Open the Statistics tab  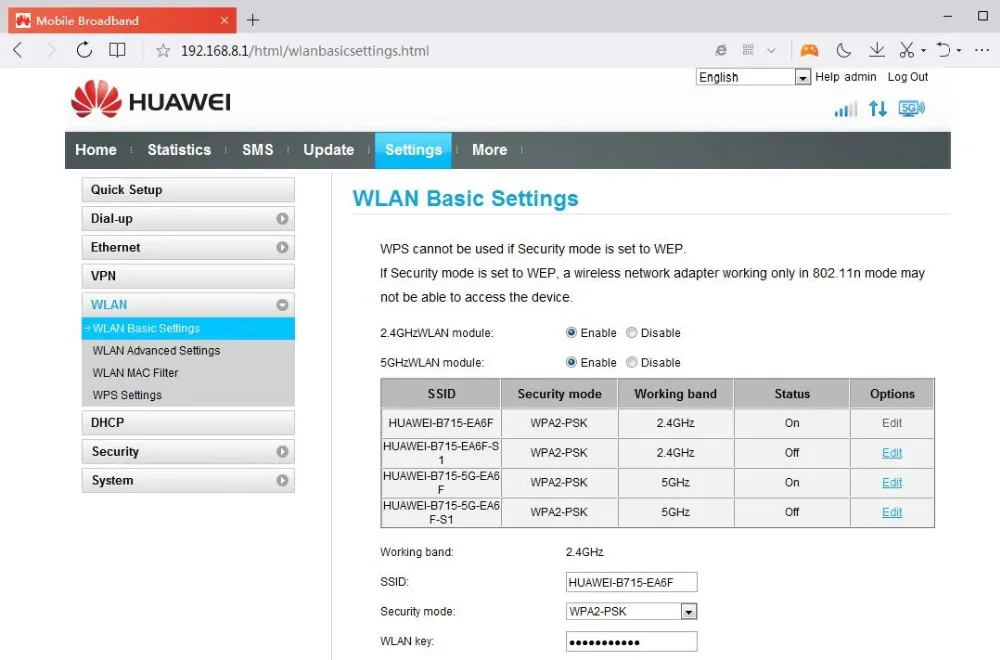pos(179,150)
